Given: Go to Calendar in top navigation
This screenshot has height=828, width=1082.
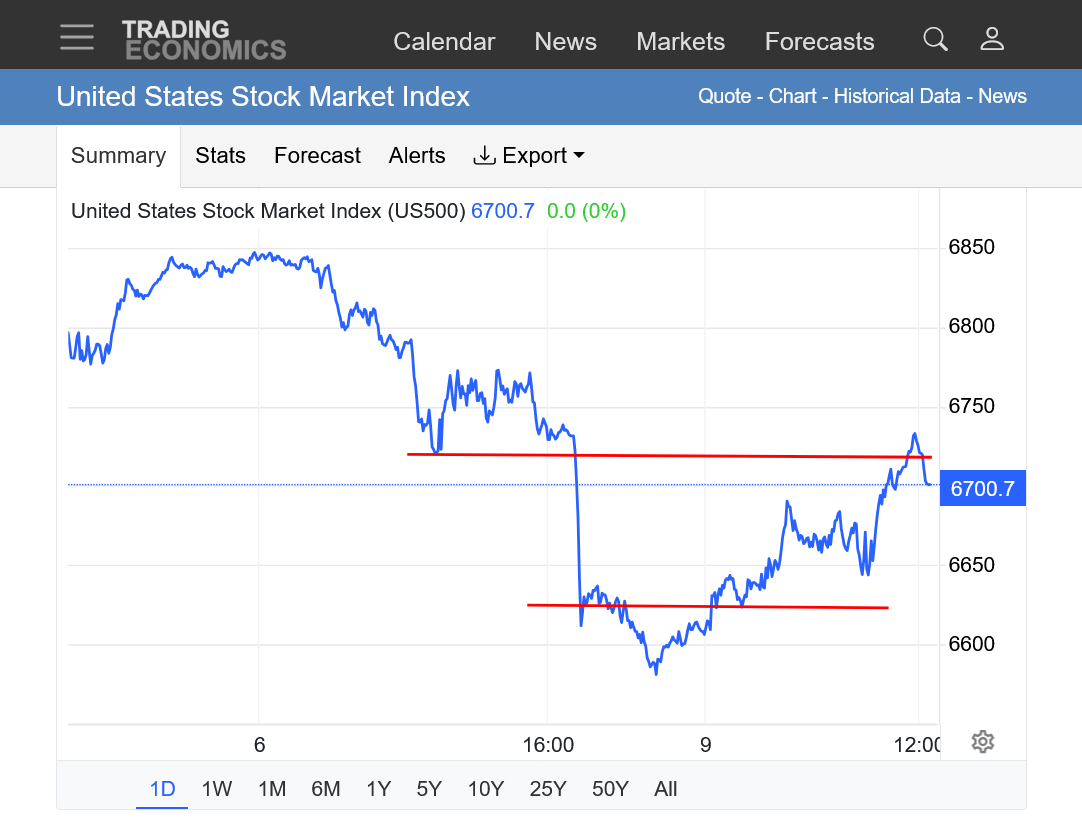Looking at the screenshot, I should coord(444,42).
